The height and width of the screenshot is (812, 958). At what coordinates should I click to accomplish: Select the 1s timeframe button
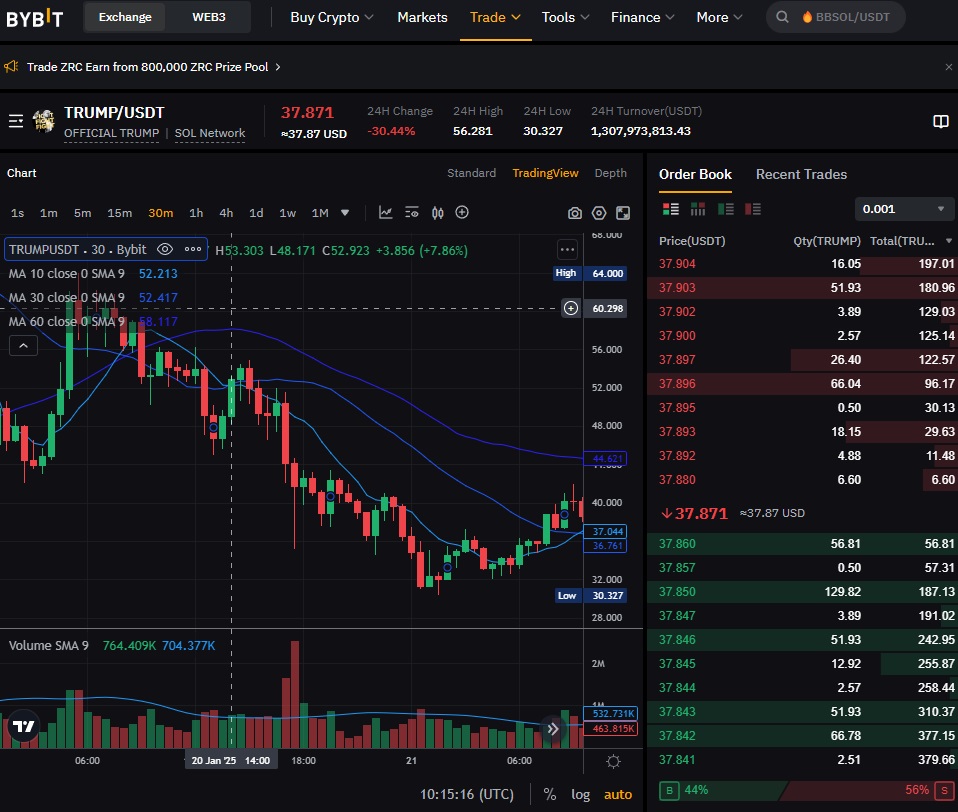(x=17, y=213)
